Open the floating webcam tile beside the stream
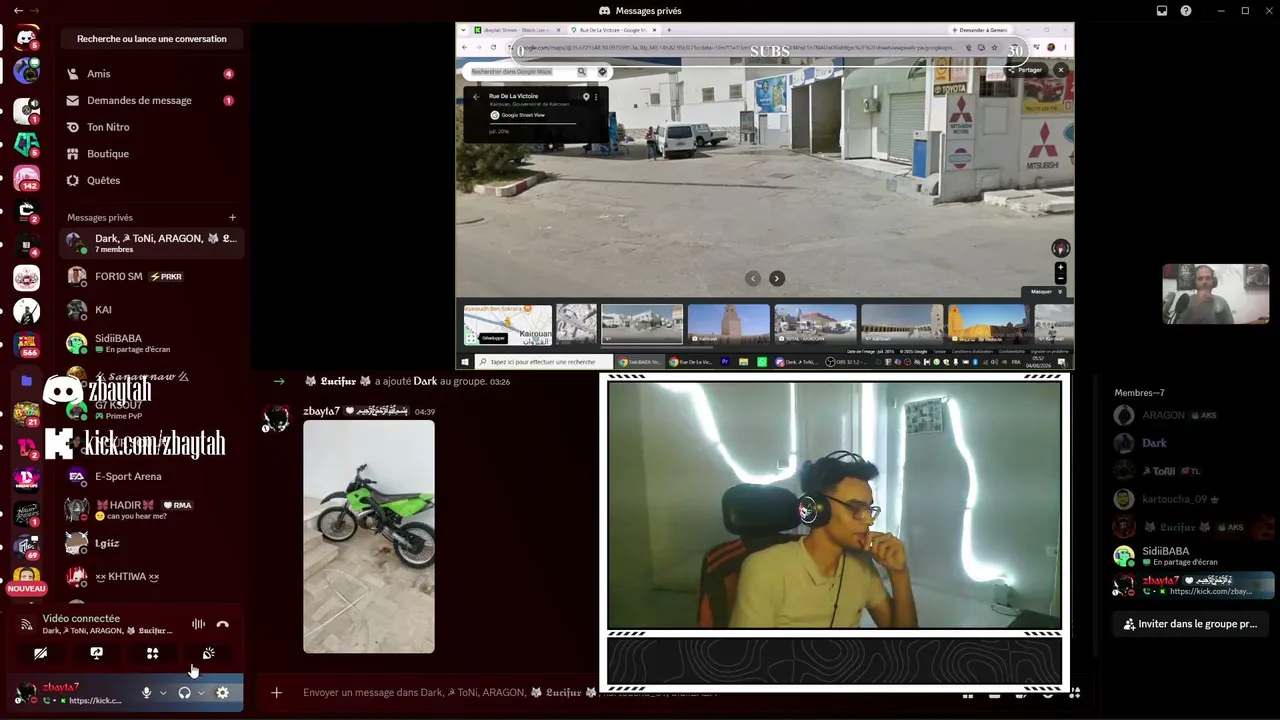Image resolution: width=1280 pixels, height=720 pixels. 1215,294
